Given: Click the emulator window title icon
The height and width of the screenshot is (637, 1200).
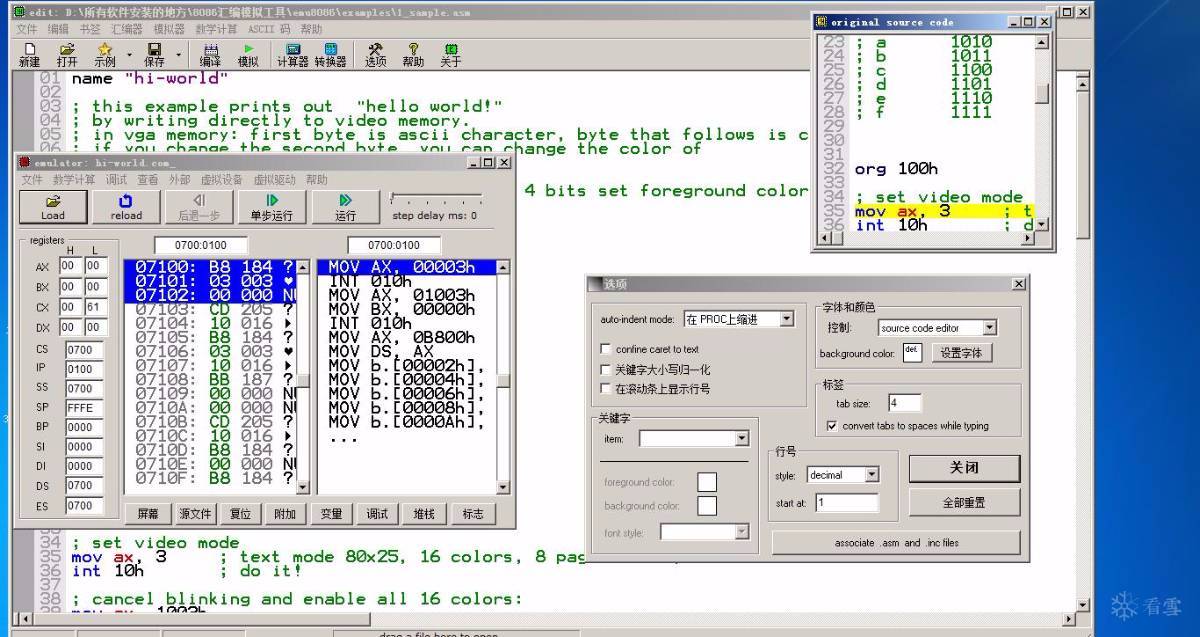Looking at the screenshot, I should (25, 162).
